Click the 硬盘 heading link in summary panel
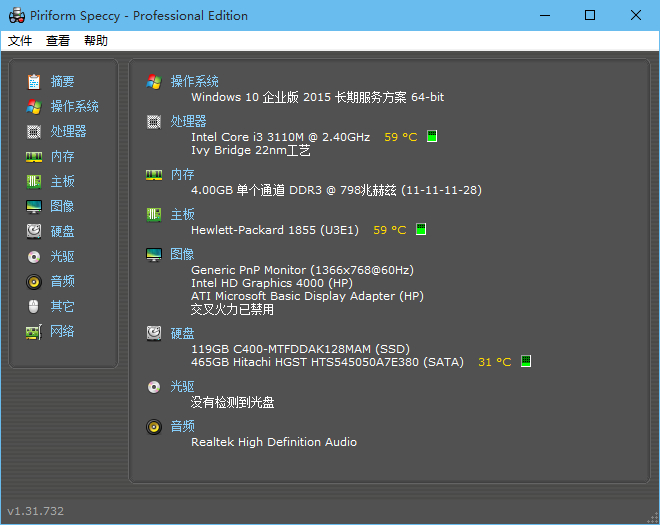The image size is (660, 525). click(182, 333)
